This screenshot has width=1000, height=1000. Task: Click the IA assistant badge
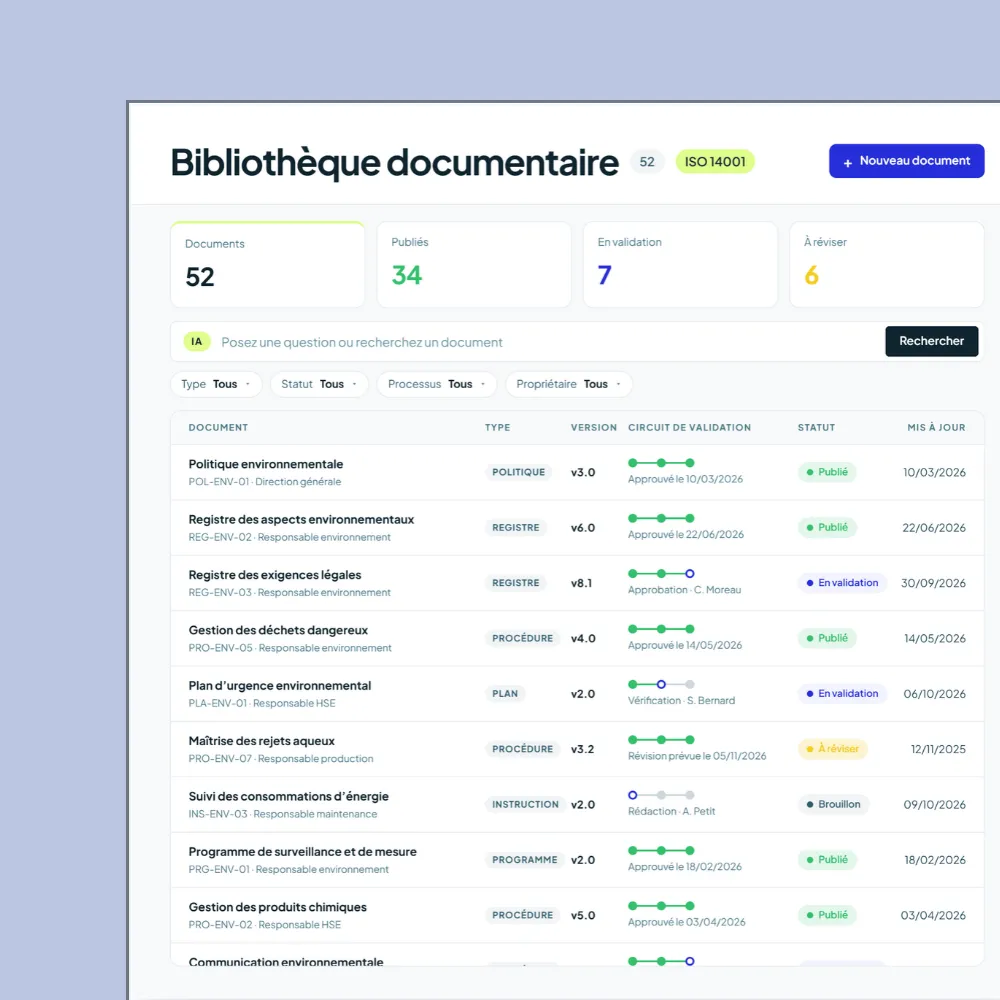pos(196,342)
